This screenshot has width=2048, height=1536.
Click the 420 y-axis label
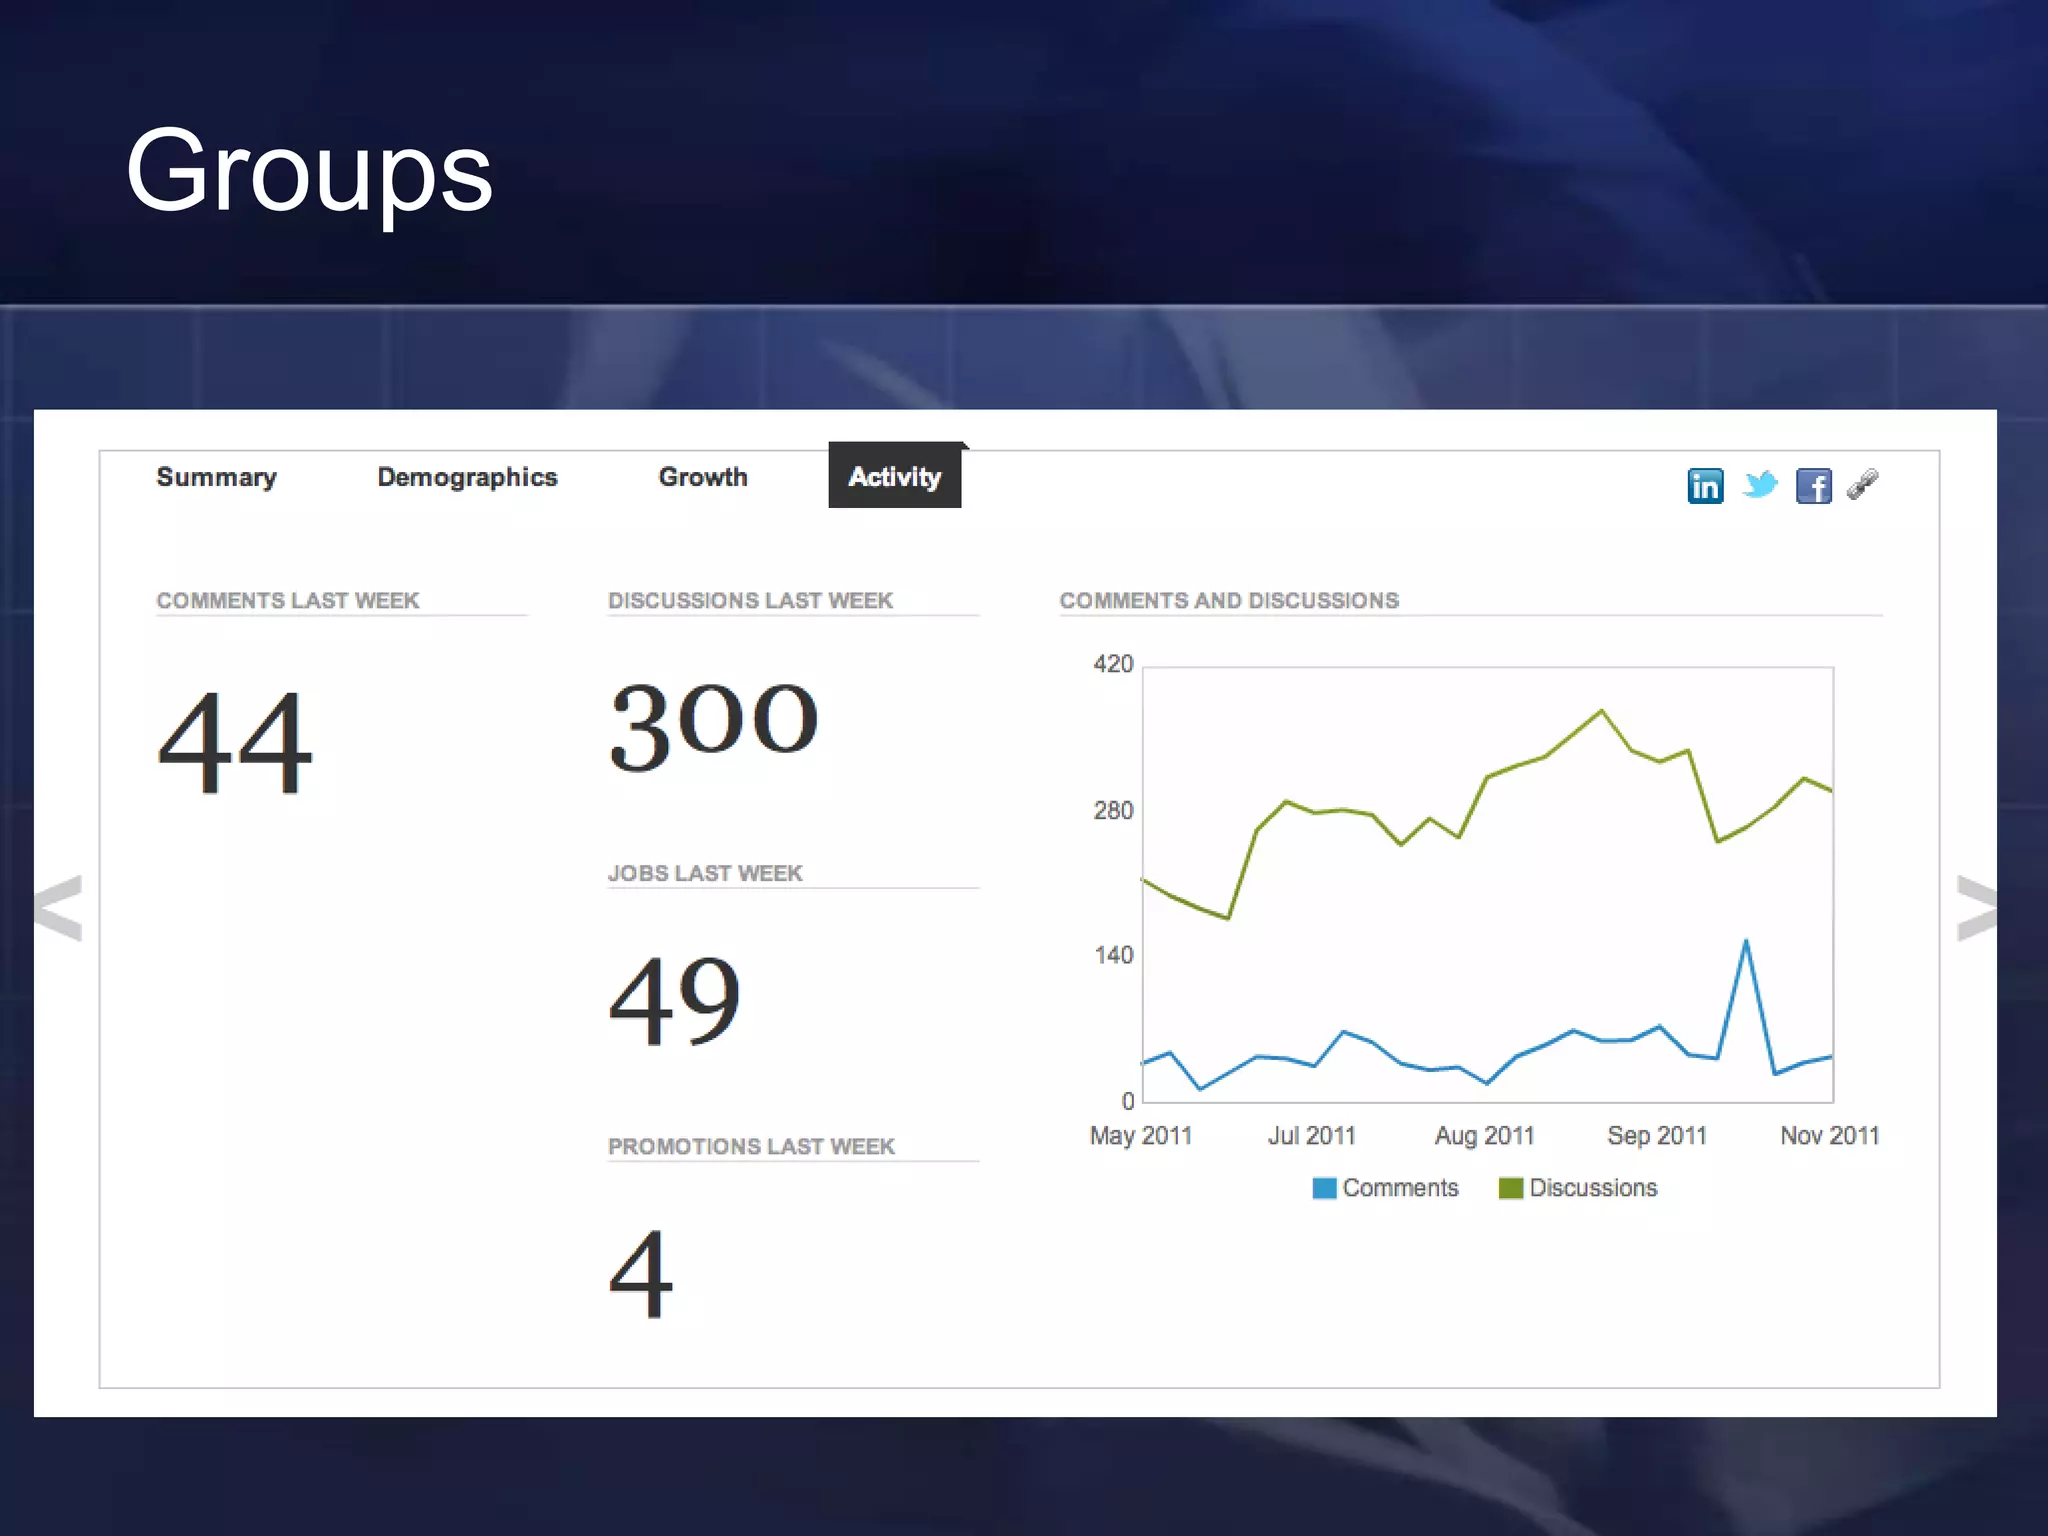click(1113, 664)
